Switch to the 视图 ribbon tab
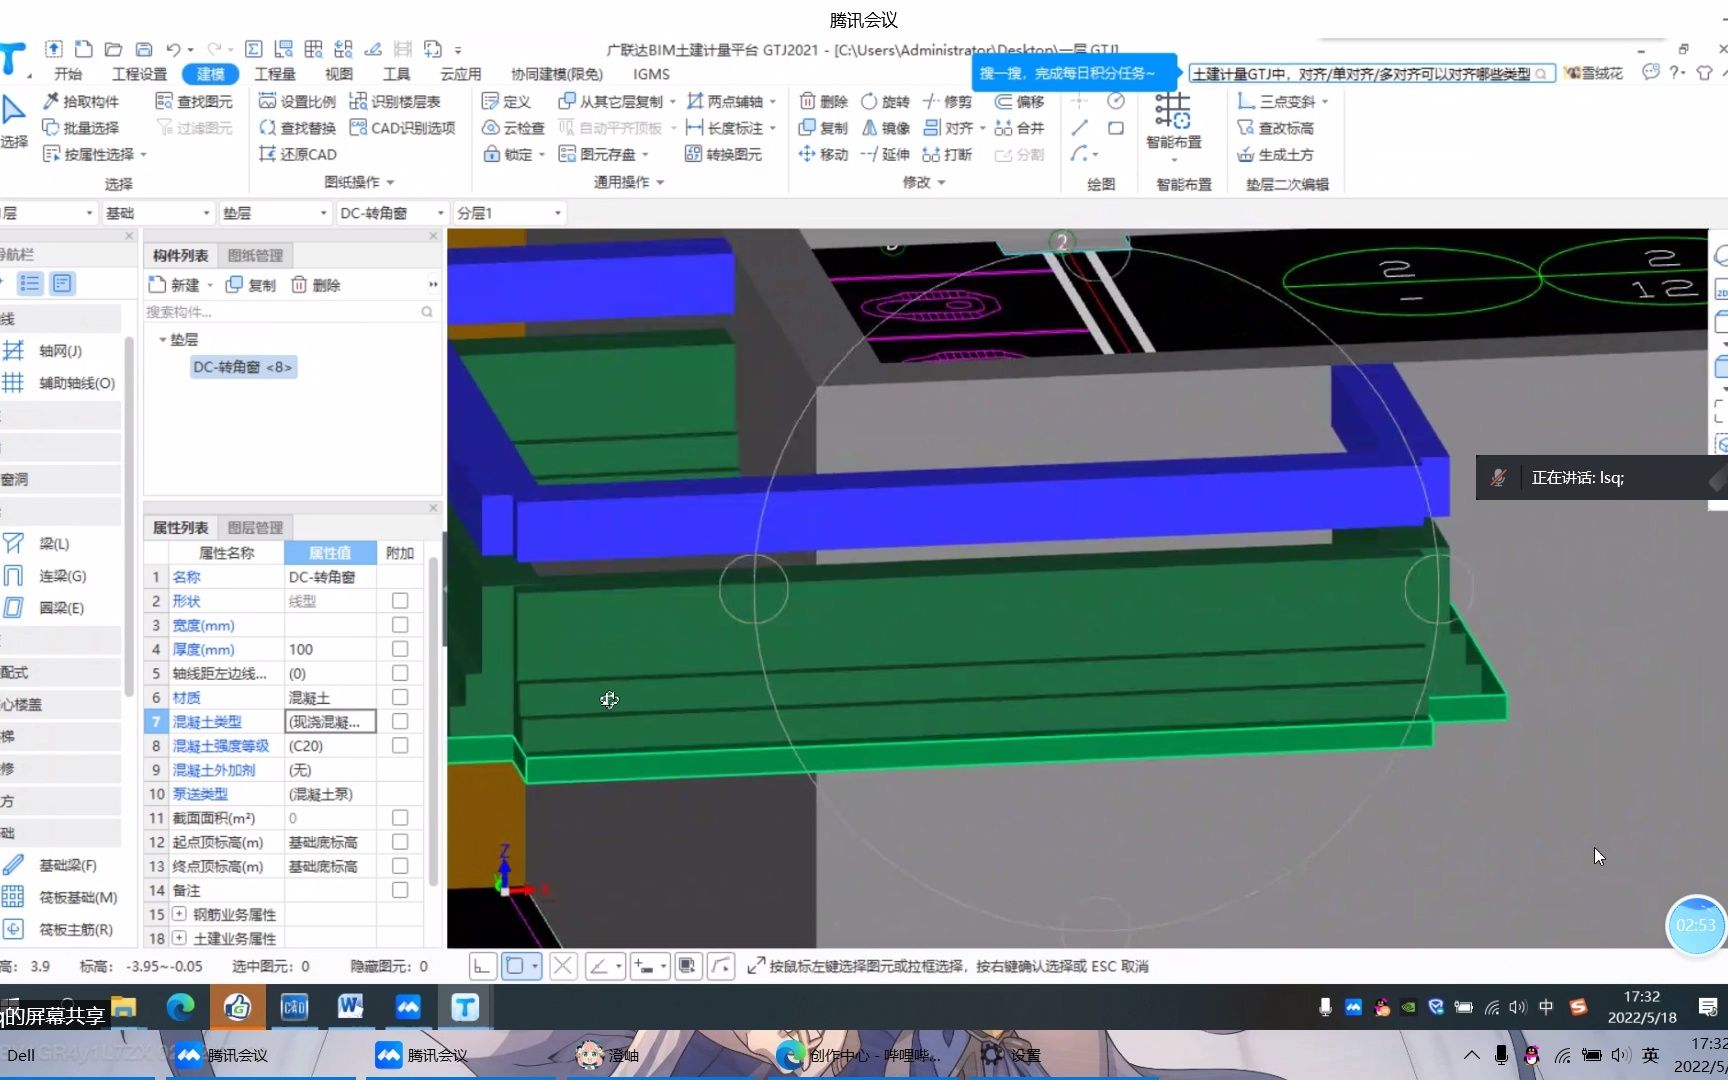Viewport: 1728px width, 1080px height. pyautogui.click(x=339, y=74)
